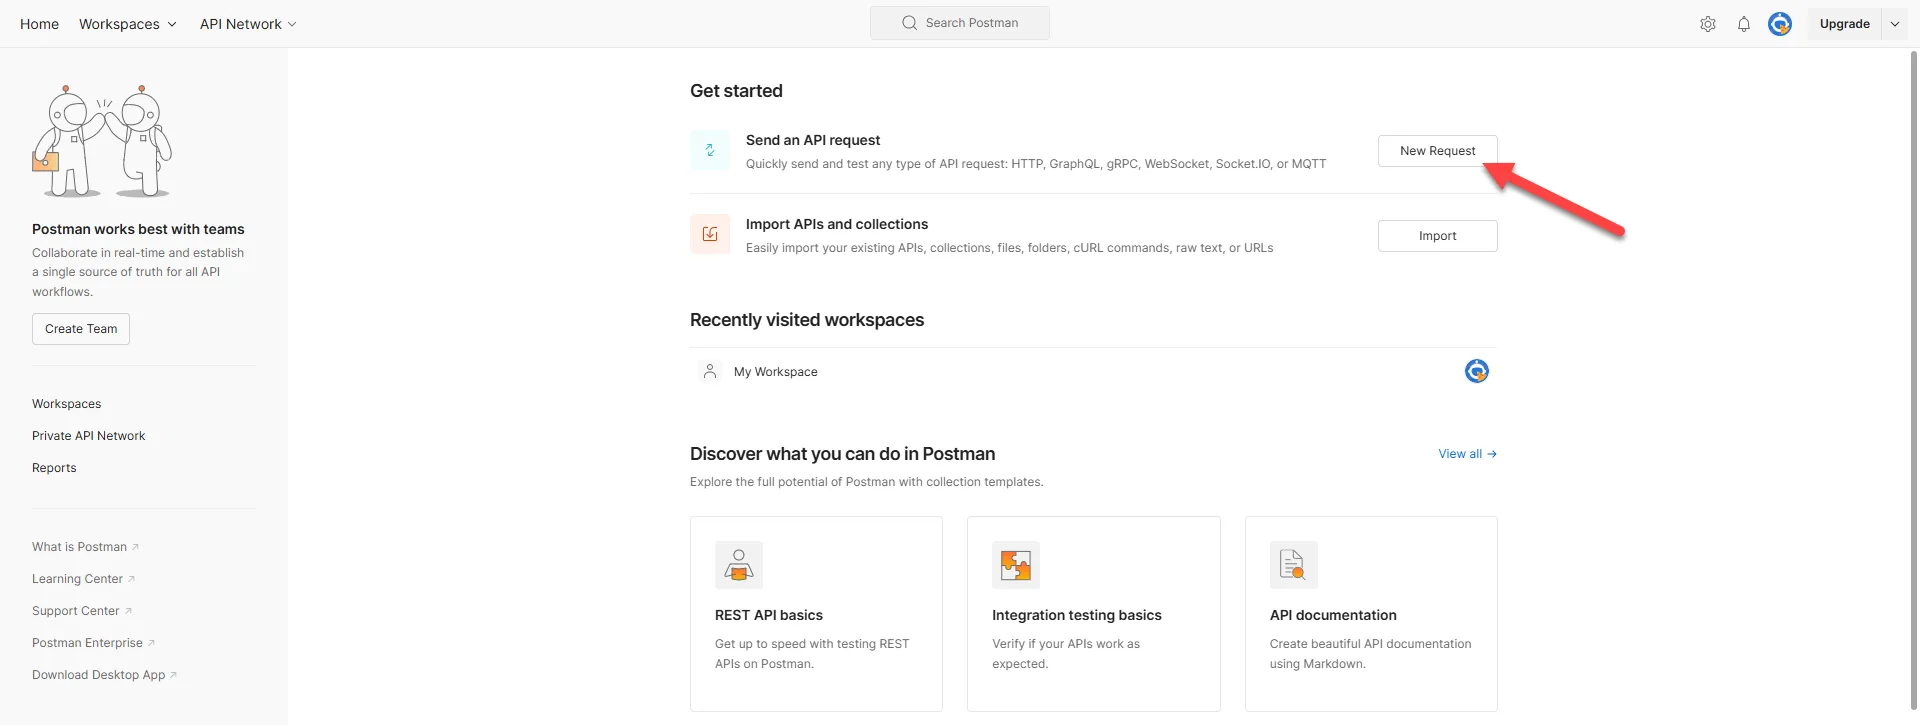
Task: Click the New Request button
Action: pyautogui.click(x=1437, y=151)
